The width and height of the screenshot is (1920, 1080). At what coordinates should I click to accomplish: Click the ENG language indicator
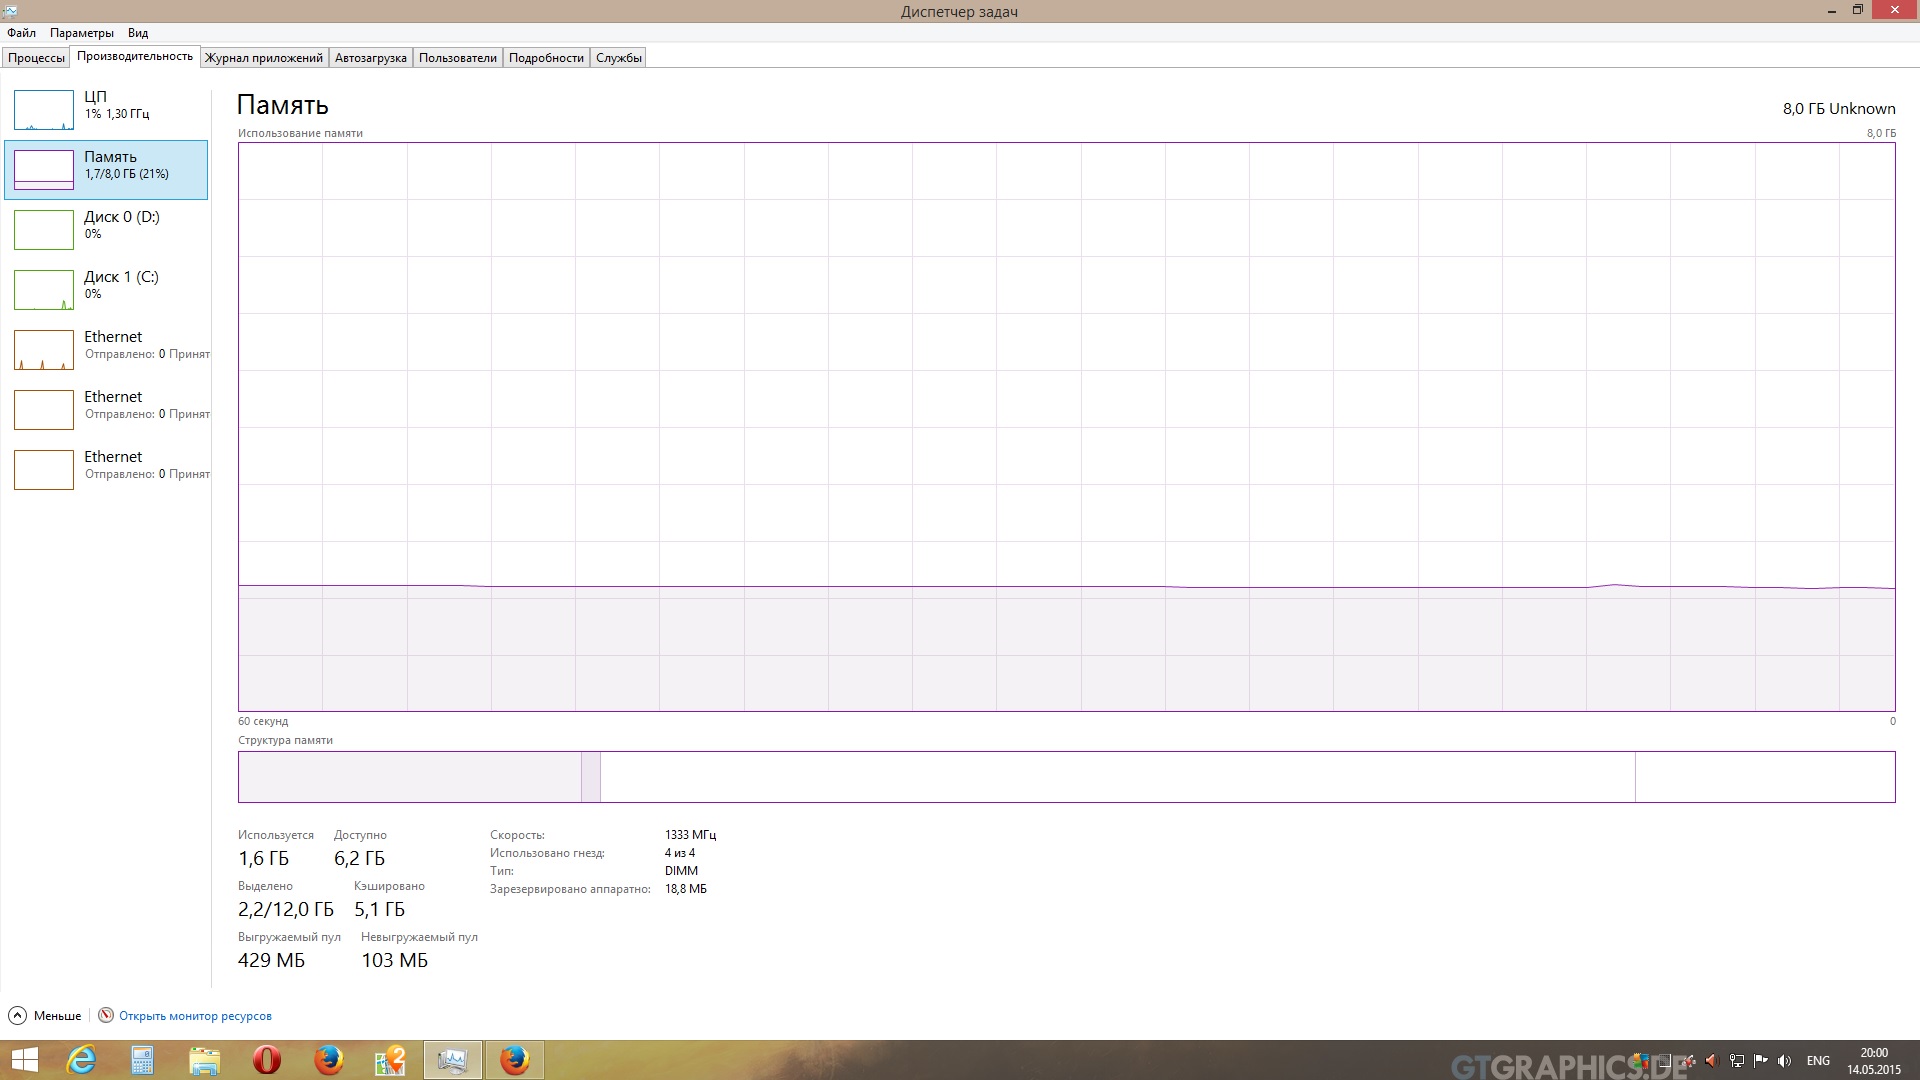1818,1061
